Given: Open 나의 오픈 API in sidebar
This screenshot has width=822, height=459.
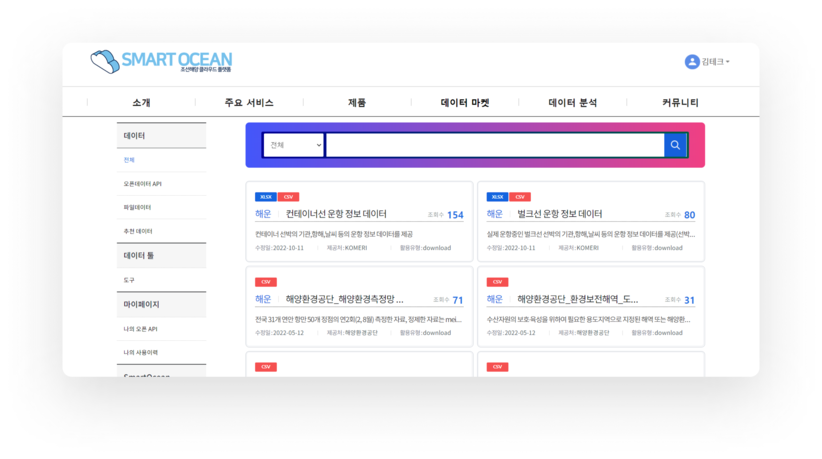Looking at the screenshot, I should (x=142, y=328).
